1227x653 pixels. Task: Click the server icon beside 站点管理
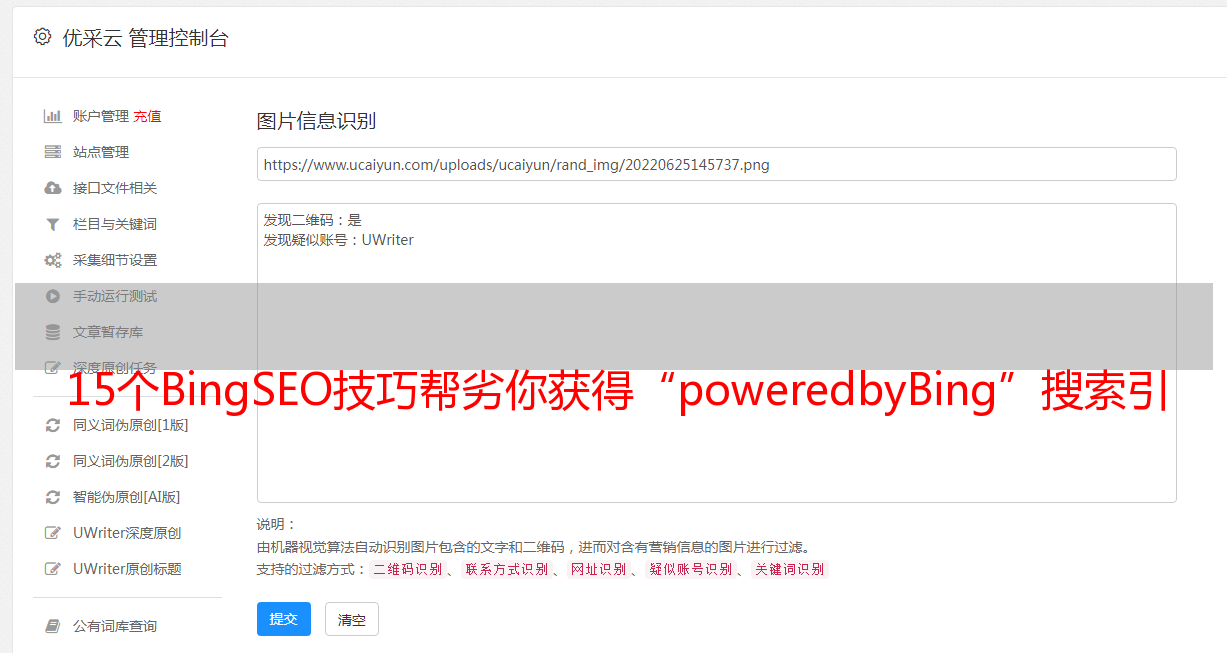click(x=53, y=152)
